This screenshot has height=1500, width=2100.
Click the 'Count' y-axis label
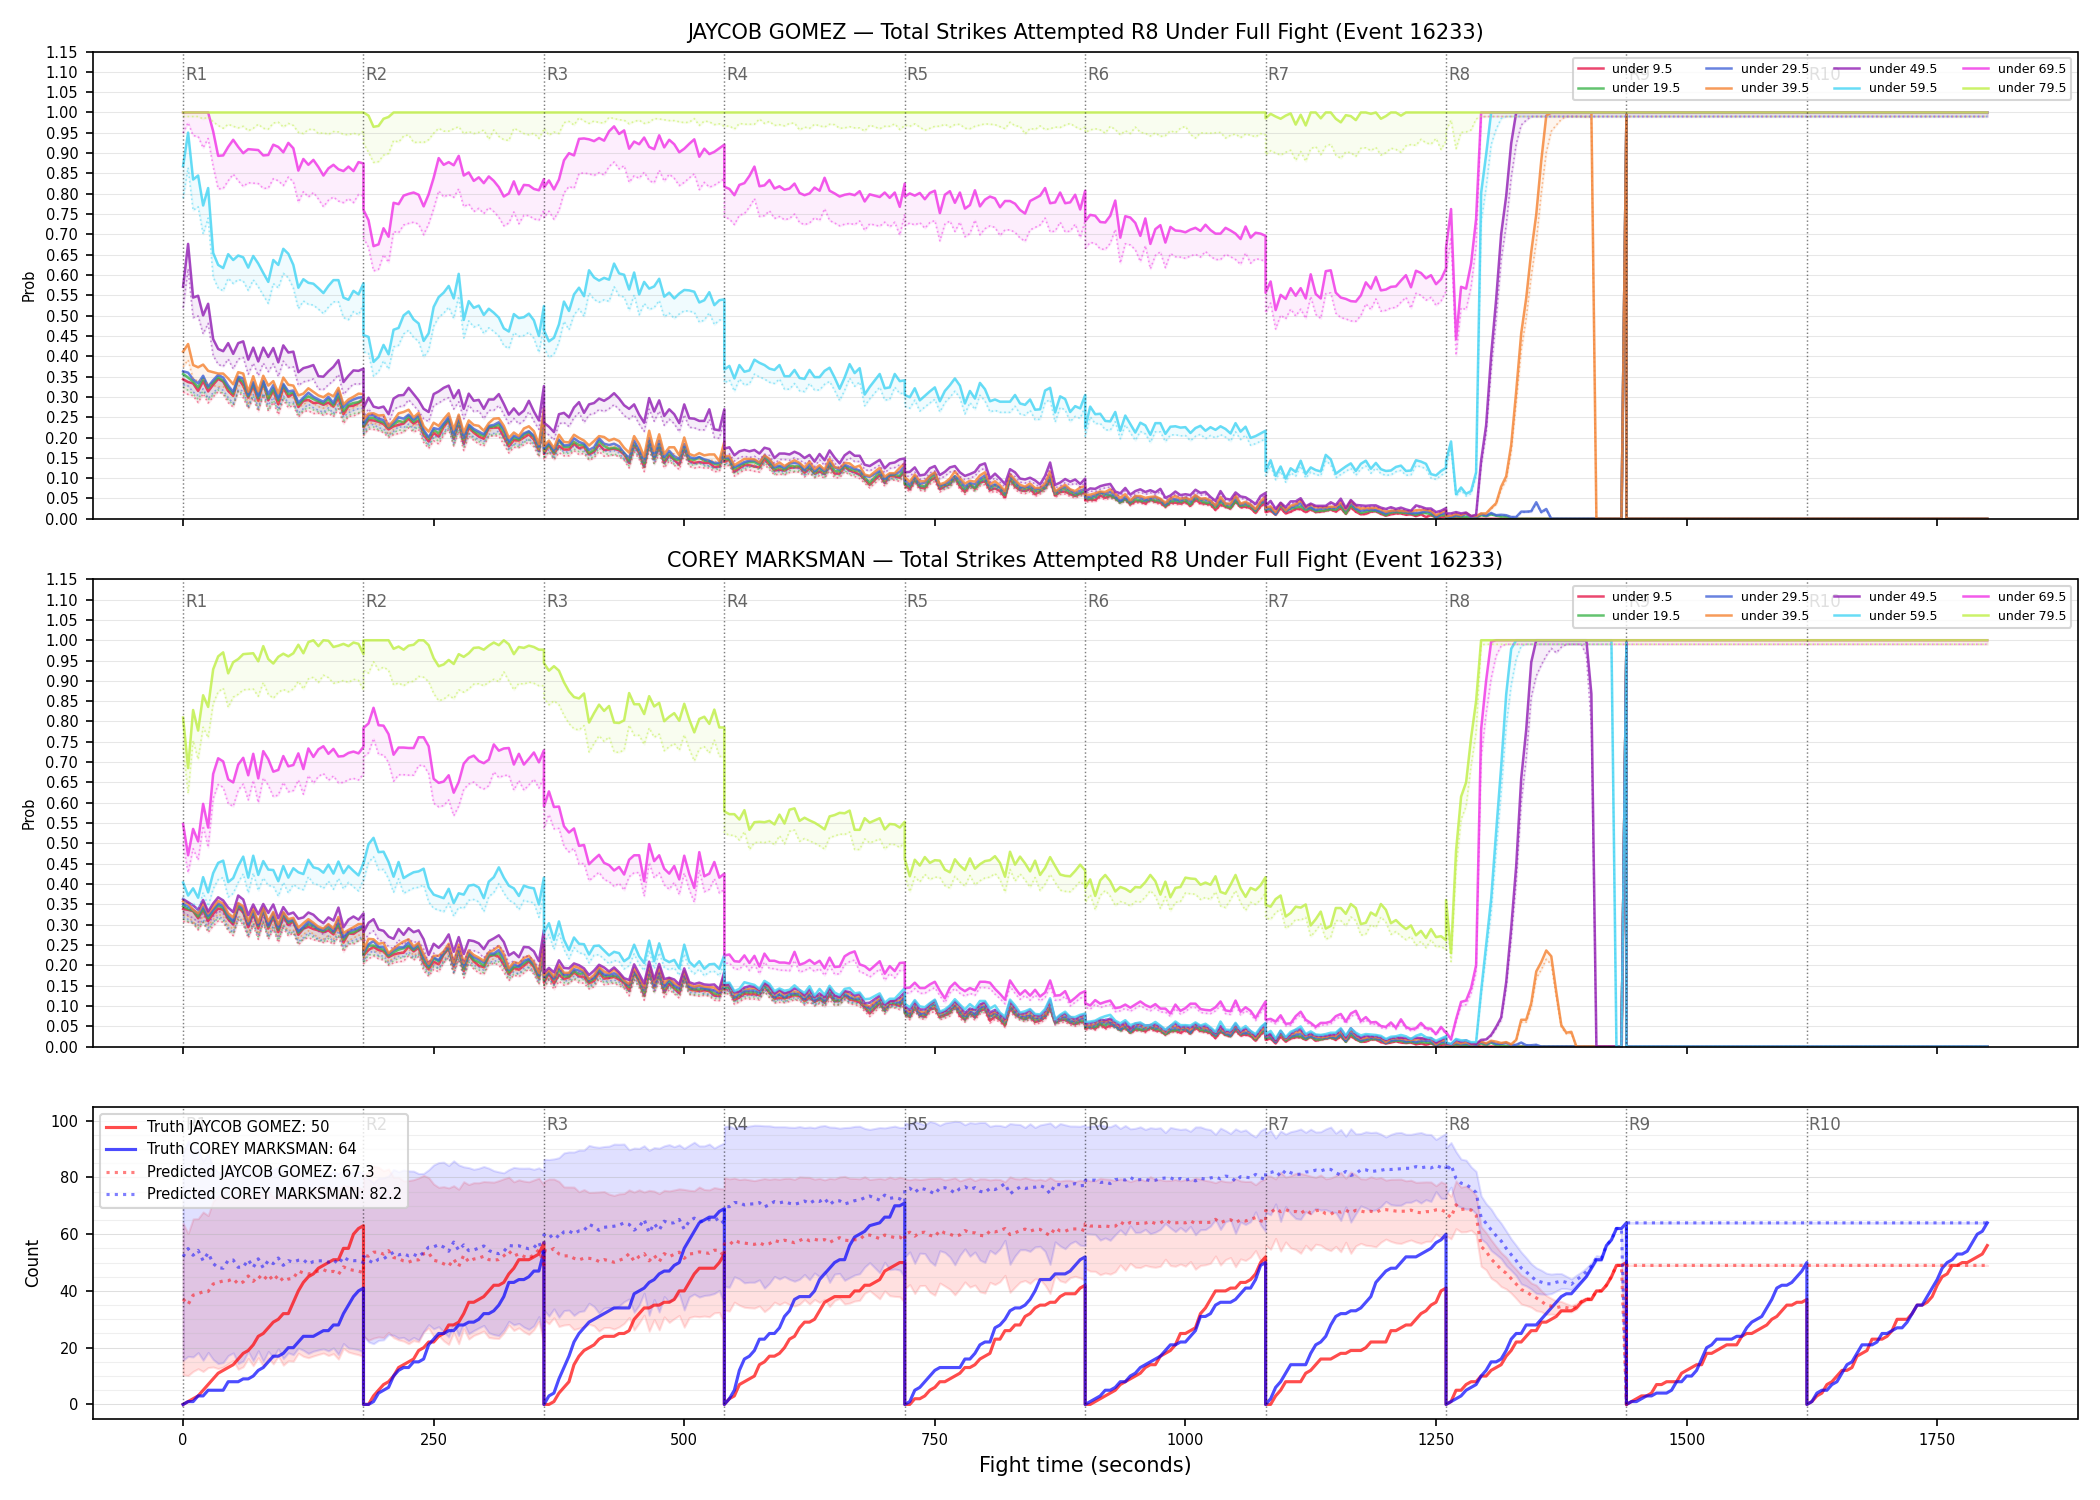[32, 1263]
